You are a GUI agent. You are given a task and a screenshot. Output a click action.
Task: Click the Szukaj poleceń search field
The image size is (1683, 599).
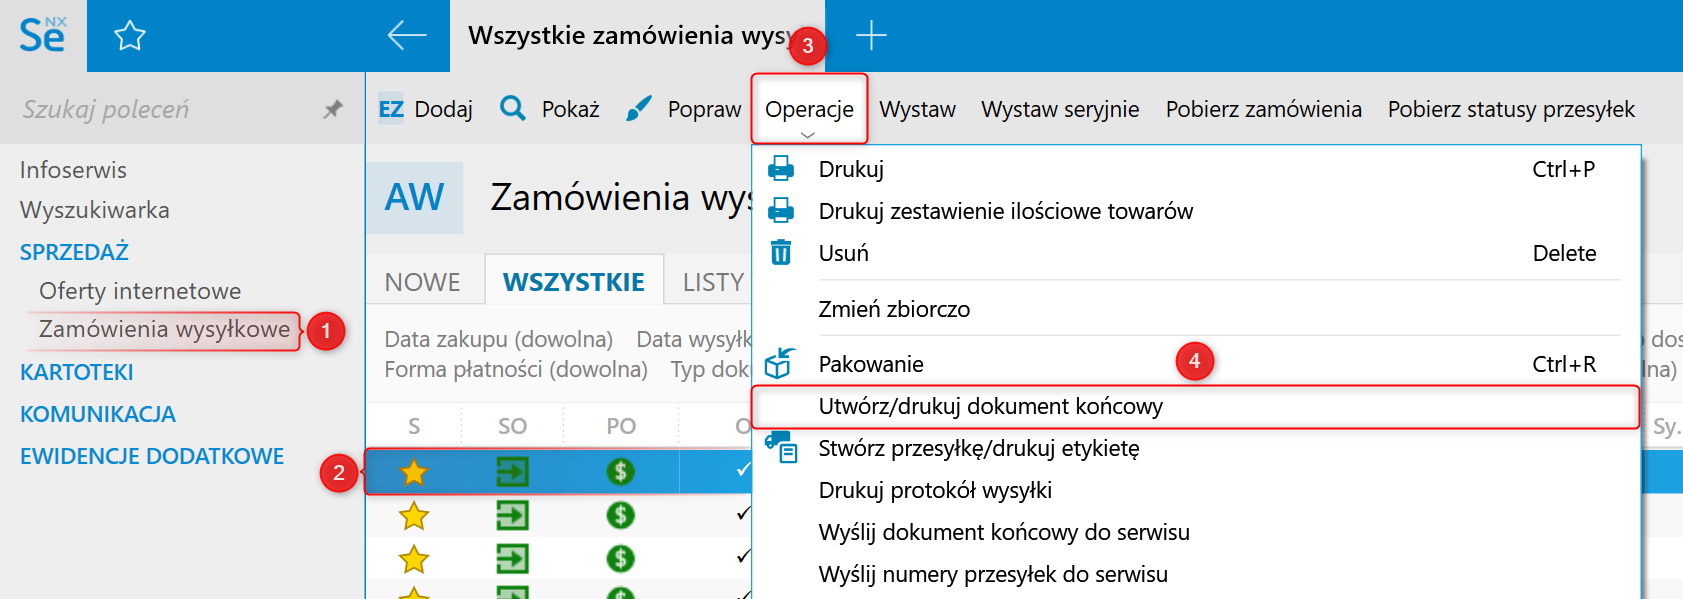[x=160, y=109]
